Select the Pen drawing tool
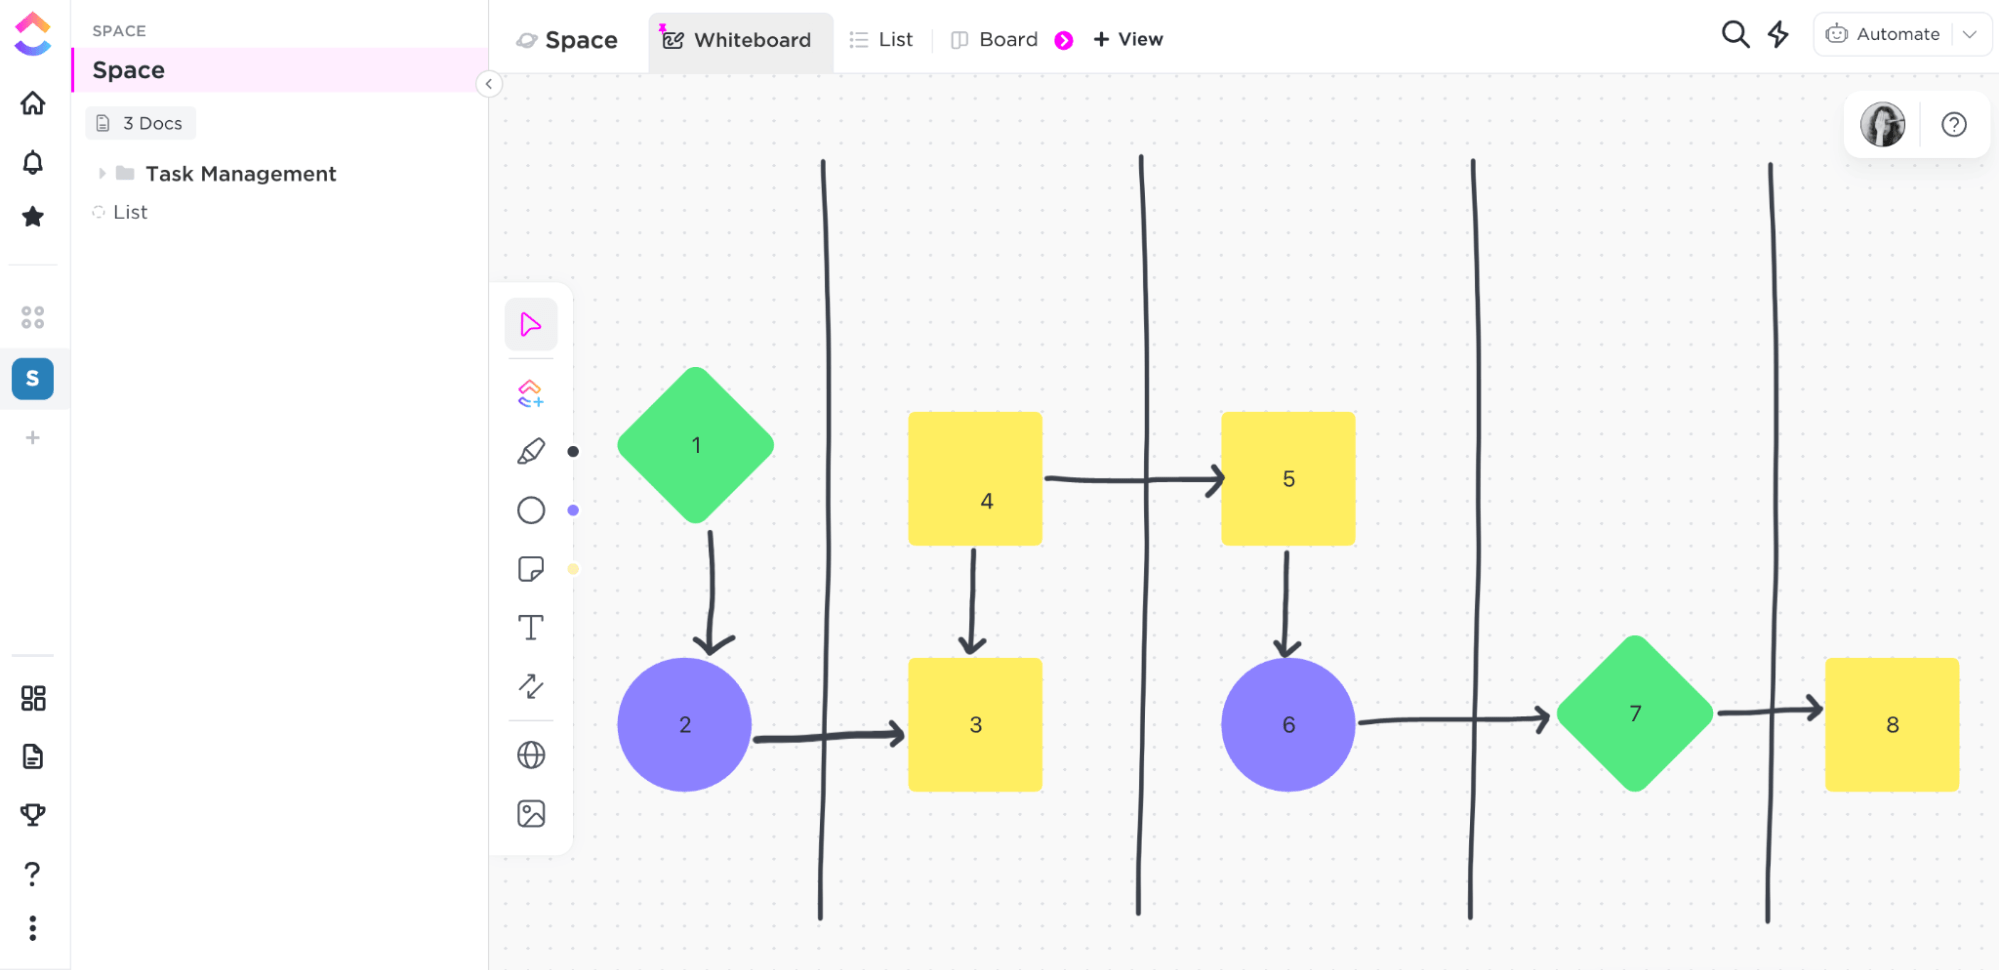1999x971 pixels. pos(531,452)
